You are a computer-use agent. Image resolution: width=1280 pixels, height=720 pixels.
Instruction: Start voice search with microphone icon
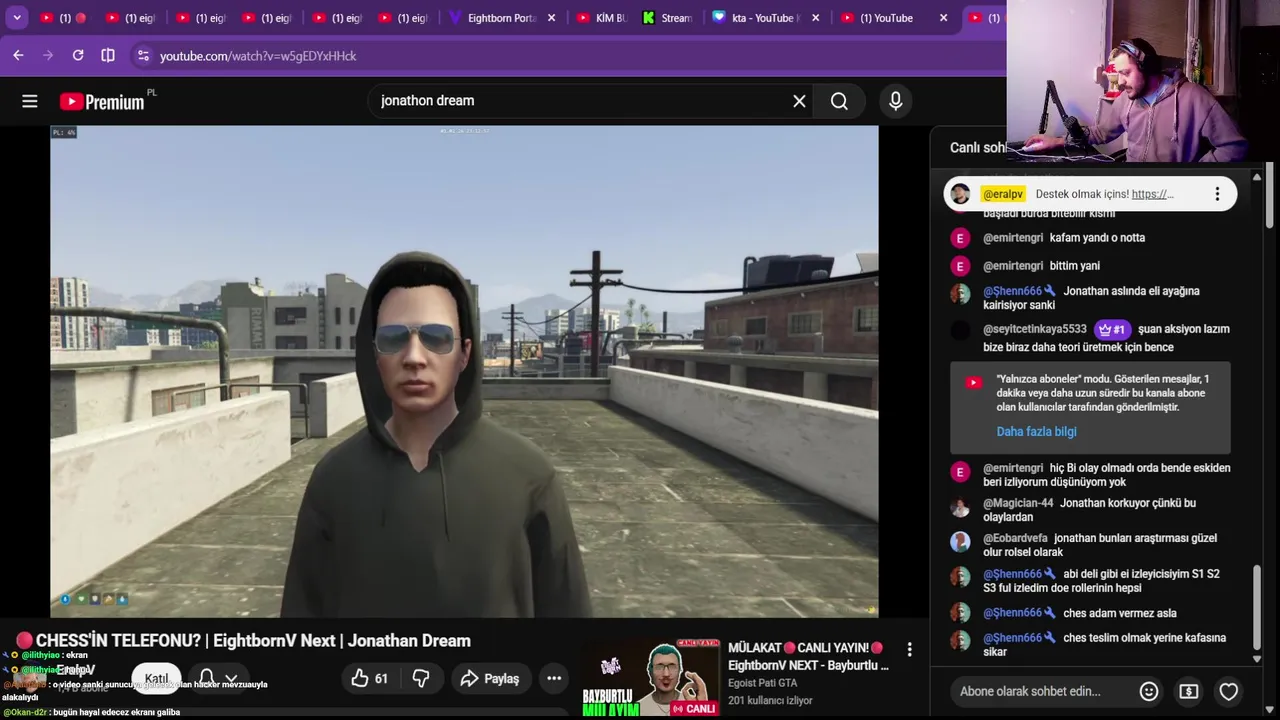(x=895, y=101)
